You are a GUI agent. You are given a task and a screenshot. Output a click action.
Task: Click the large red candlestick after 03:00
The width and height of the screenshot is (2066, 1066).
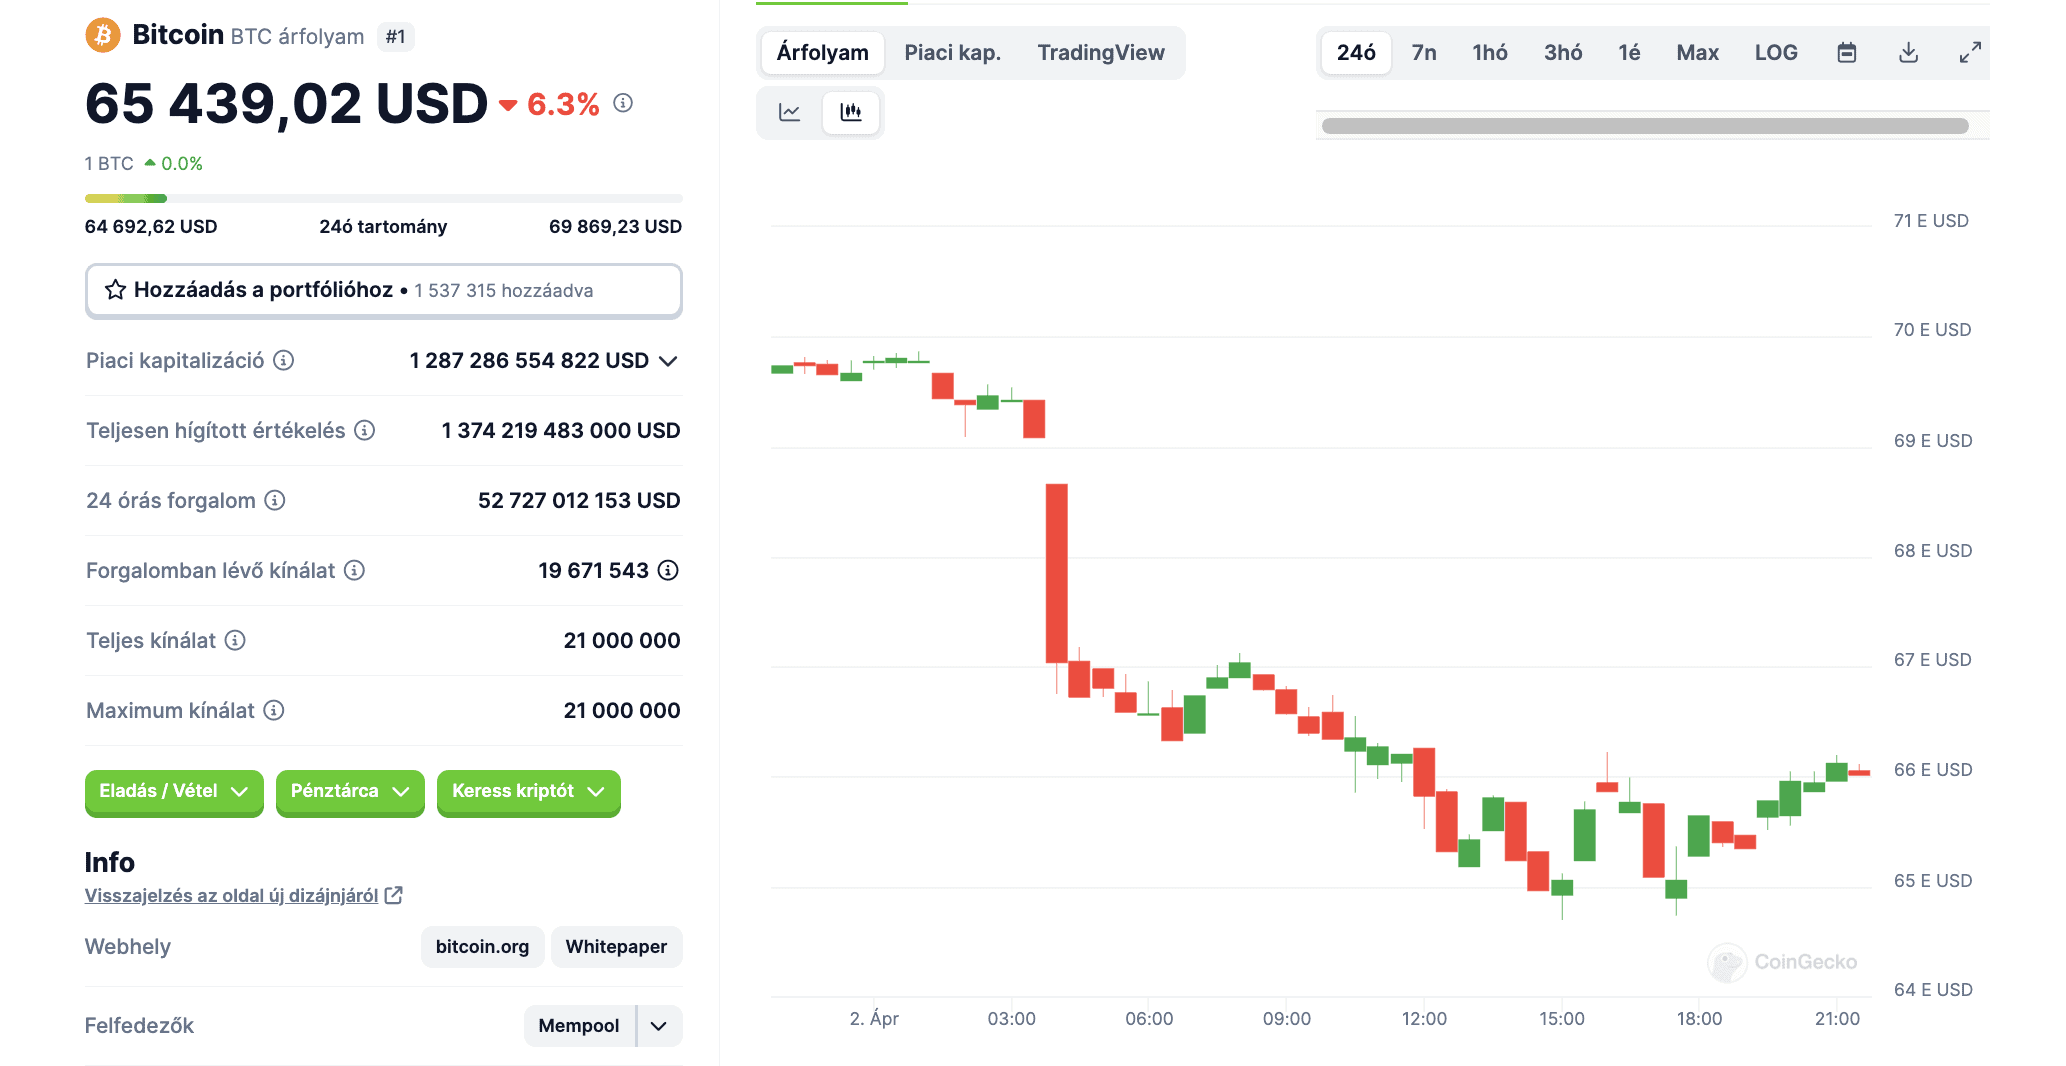point(1057,573)
